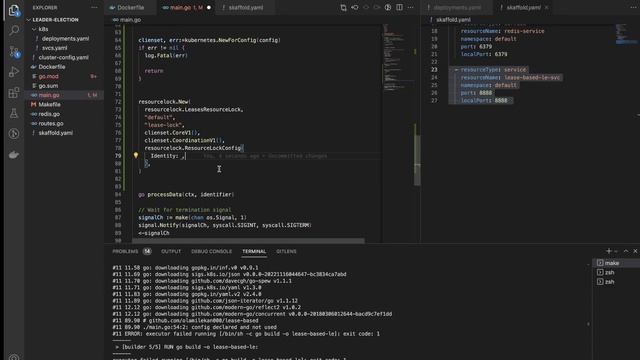This screenshot has width=640, height=360.
Task: Select the make terminal session
Action: pyautogui.click(x=616, y=263)
